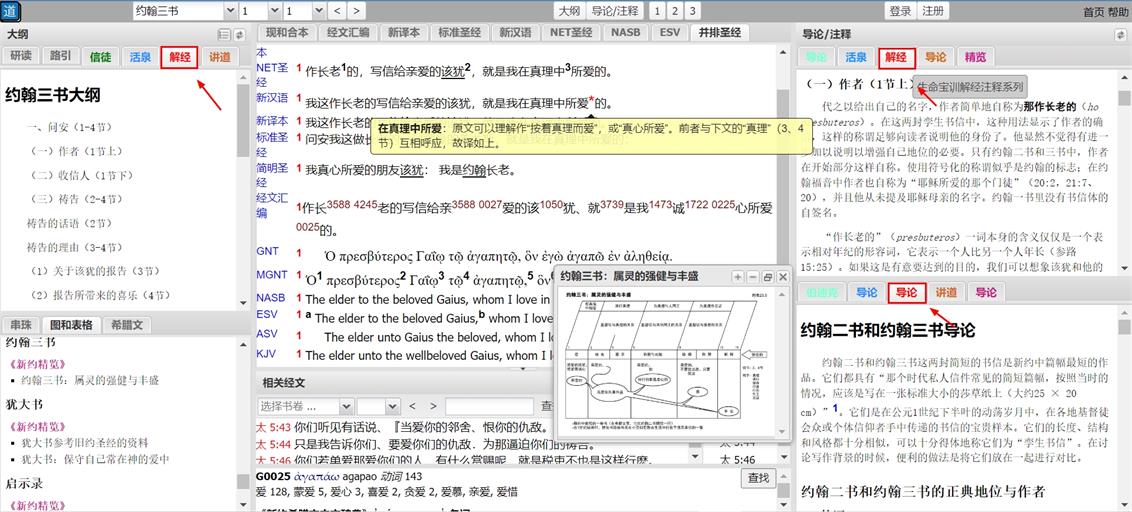Click the 登录 button
The width and height of the screenshot is (1132, 512).
[900, 11]
